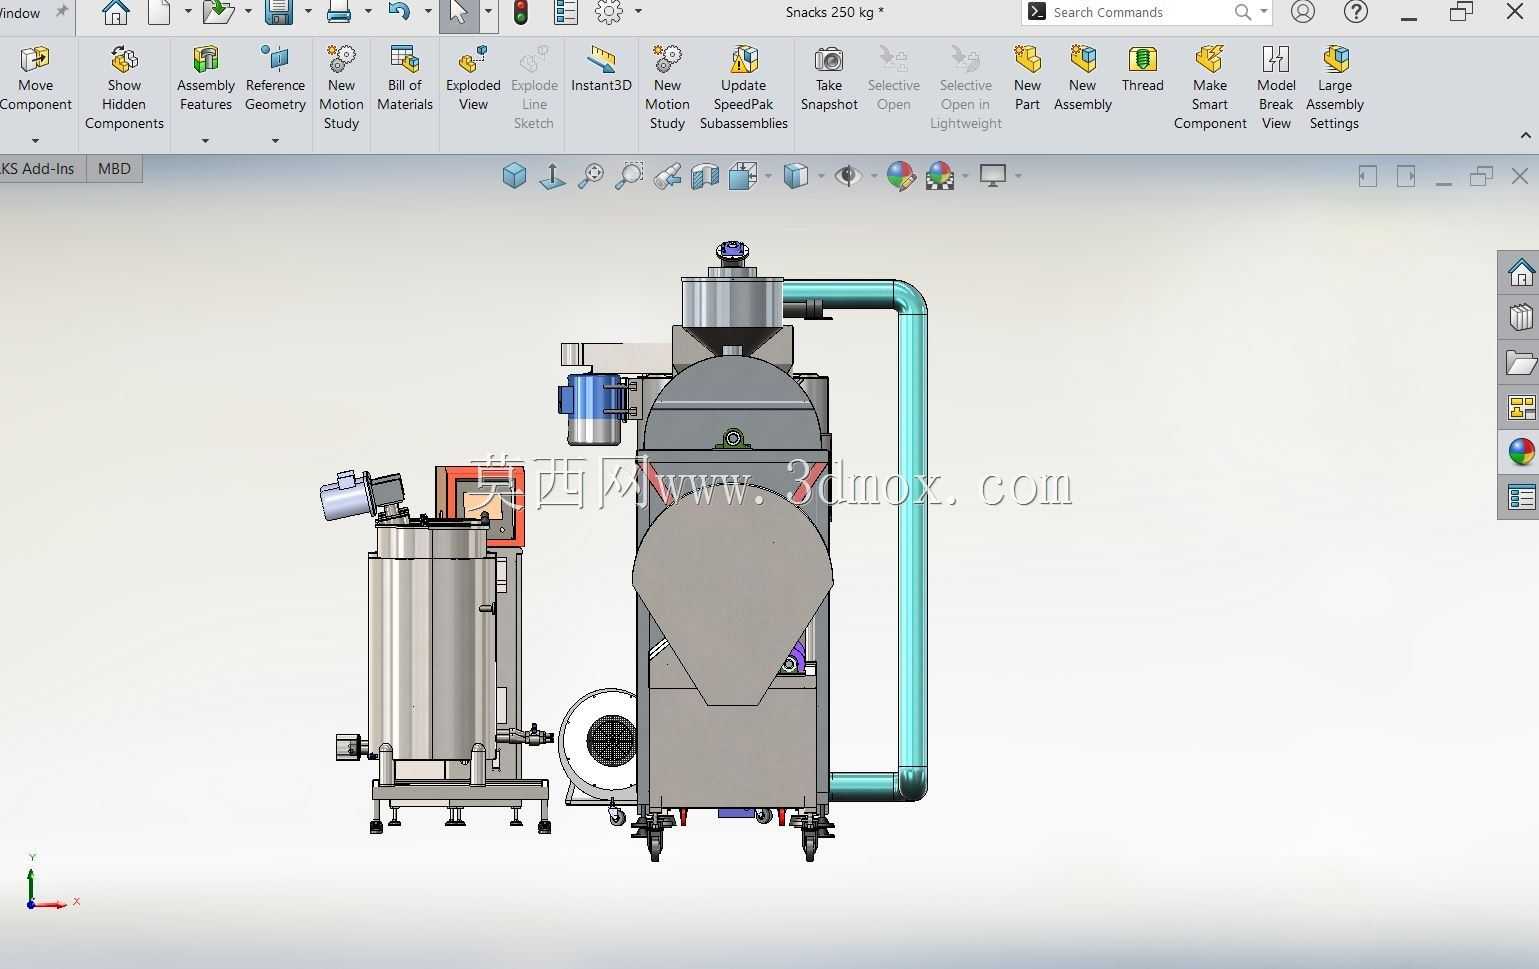The width and height of the screenshot is (1539, 969).
Task: Open the user login account icon
Action: coord(1302,12)
